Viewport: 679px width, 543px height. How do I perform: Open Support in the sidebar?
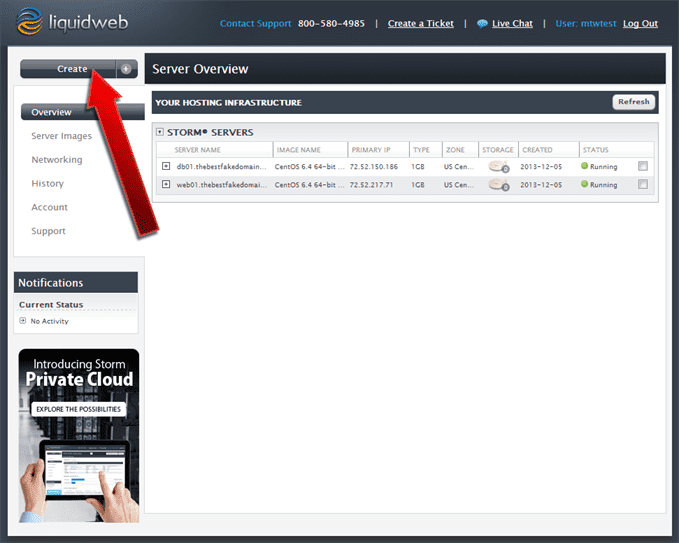pyautogui.click(x=48, y=231)
